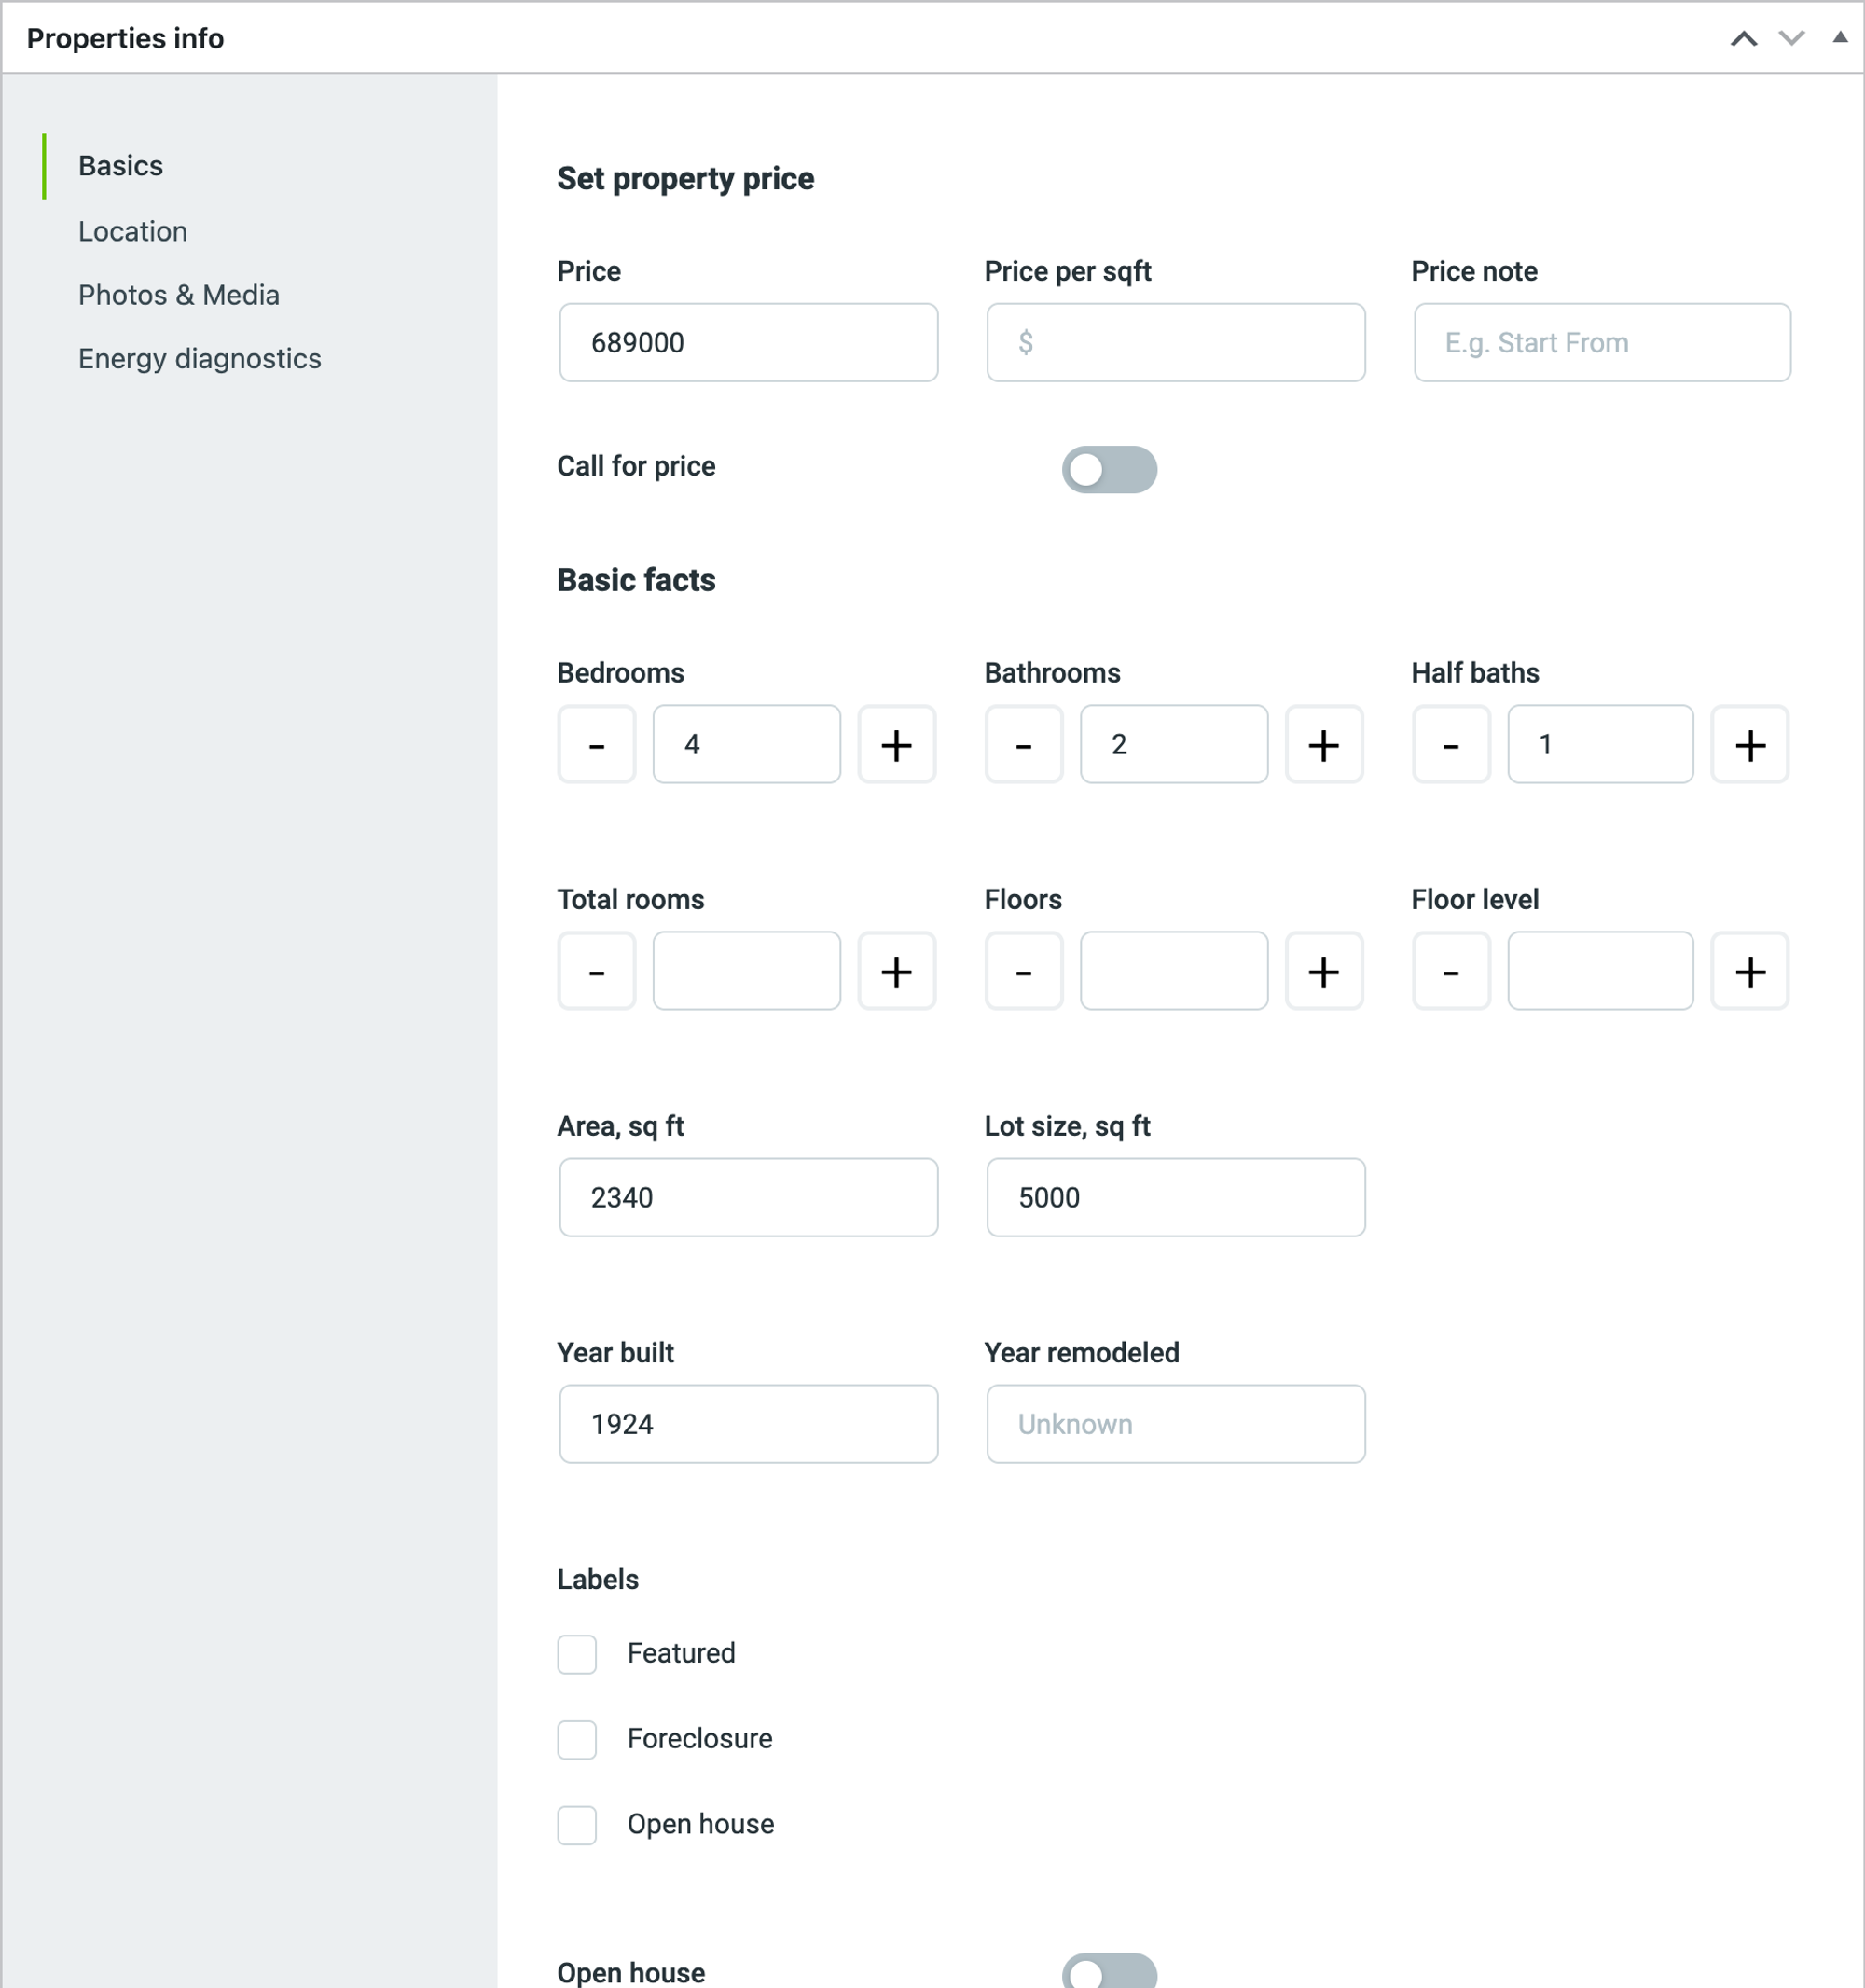Edit the Area sq ft field
This screenshot has height=1988, width=1865.
point(748,1197)
